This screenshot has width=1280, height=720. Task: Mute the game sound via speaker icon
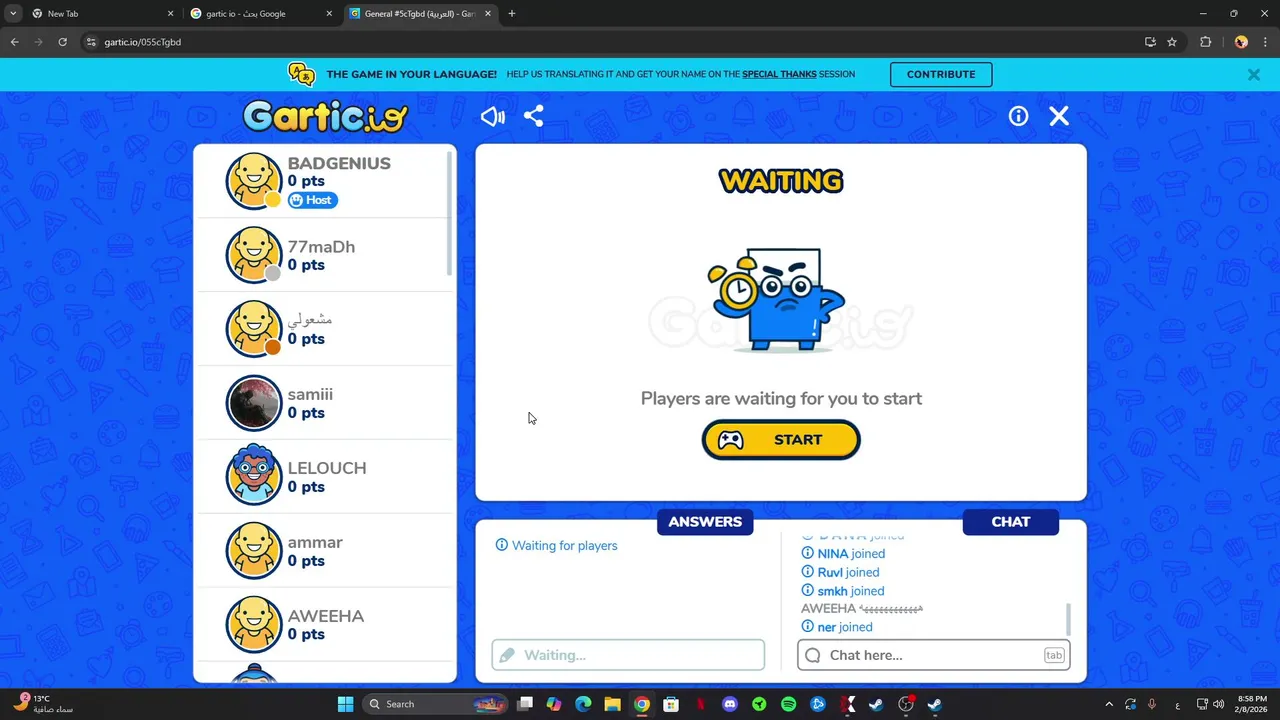coord(492,117)
